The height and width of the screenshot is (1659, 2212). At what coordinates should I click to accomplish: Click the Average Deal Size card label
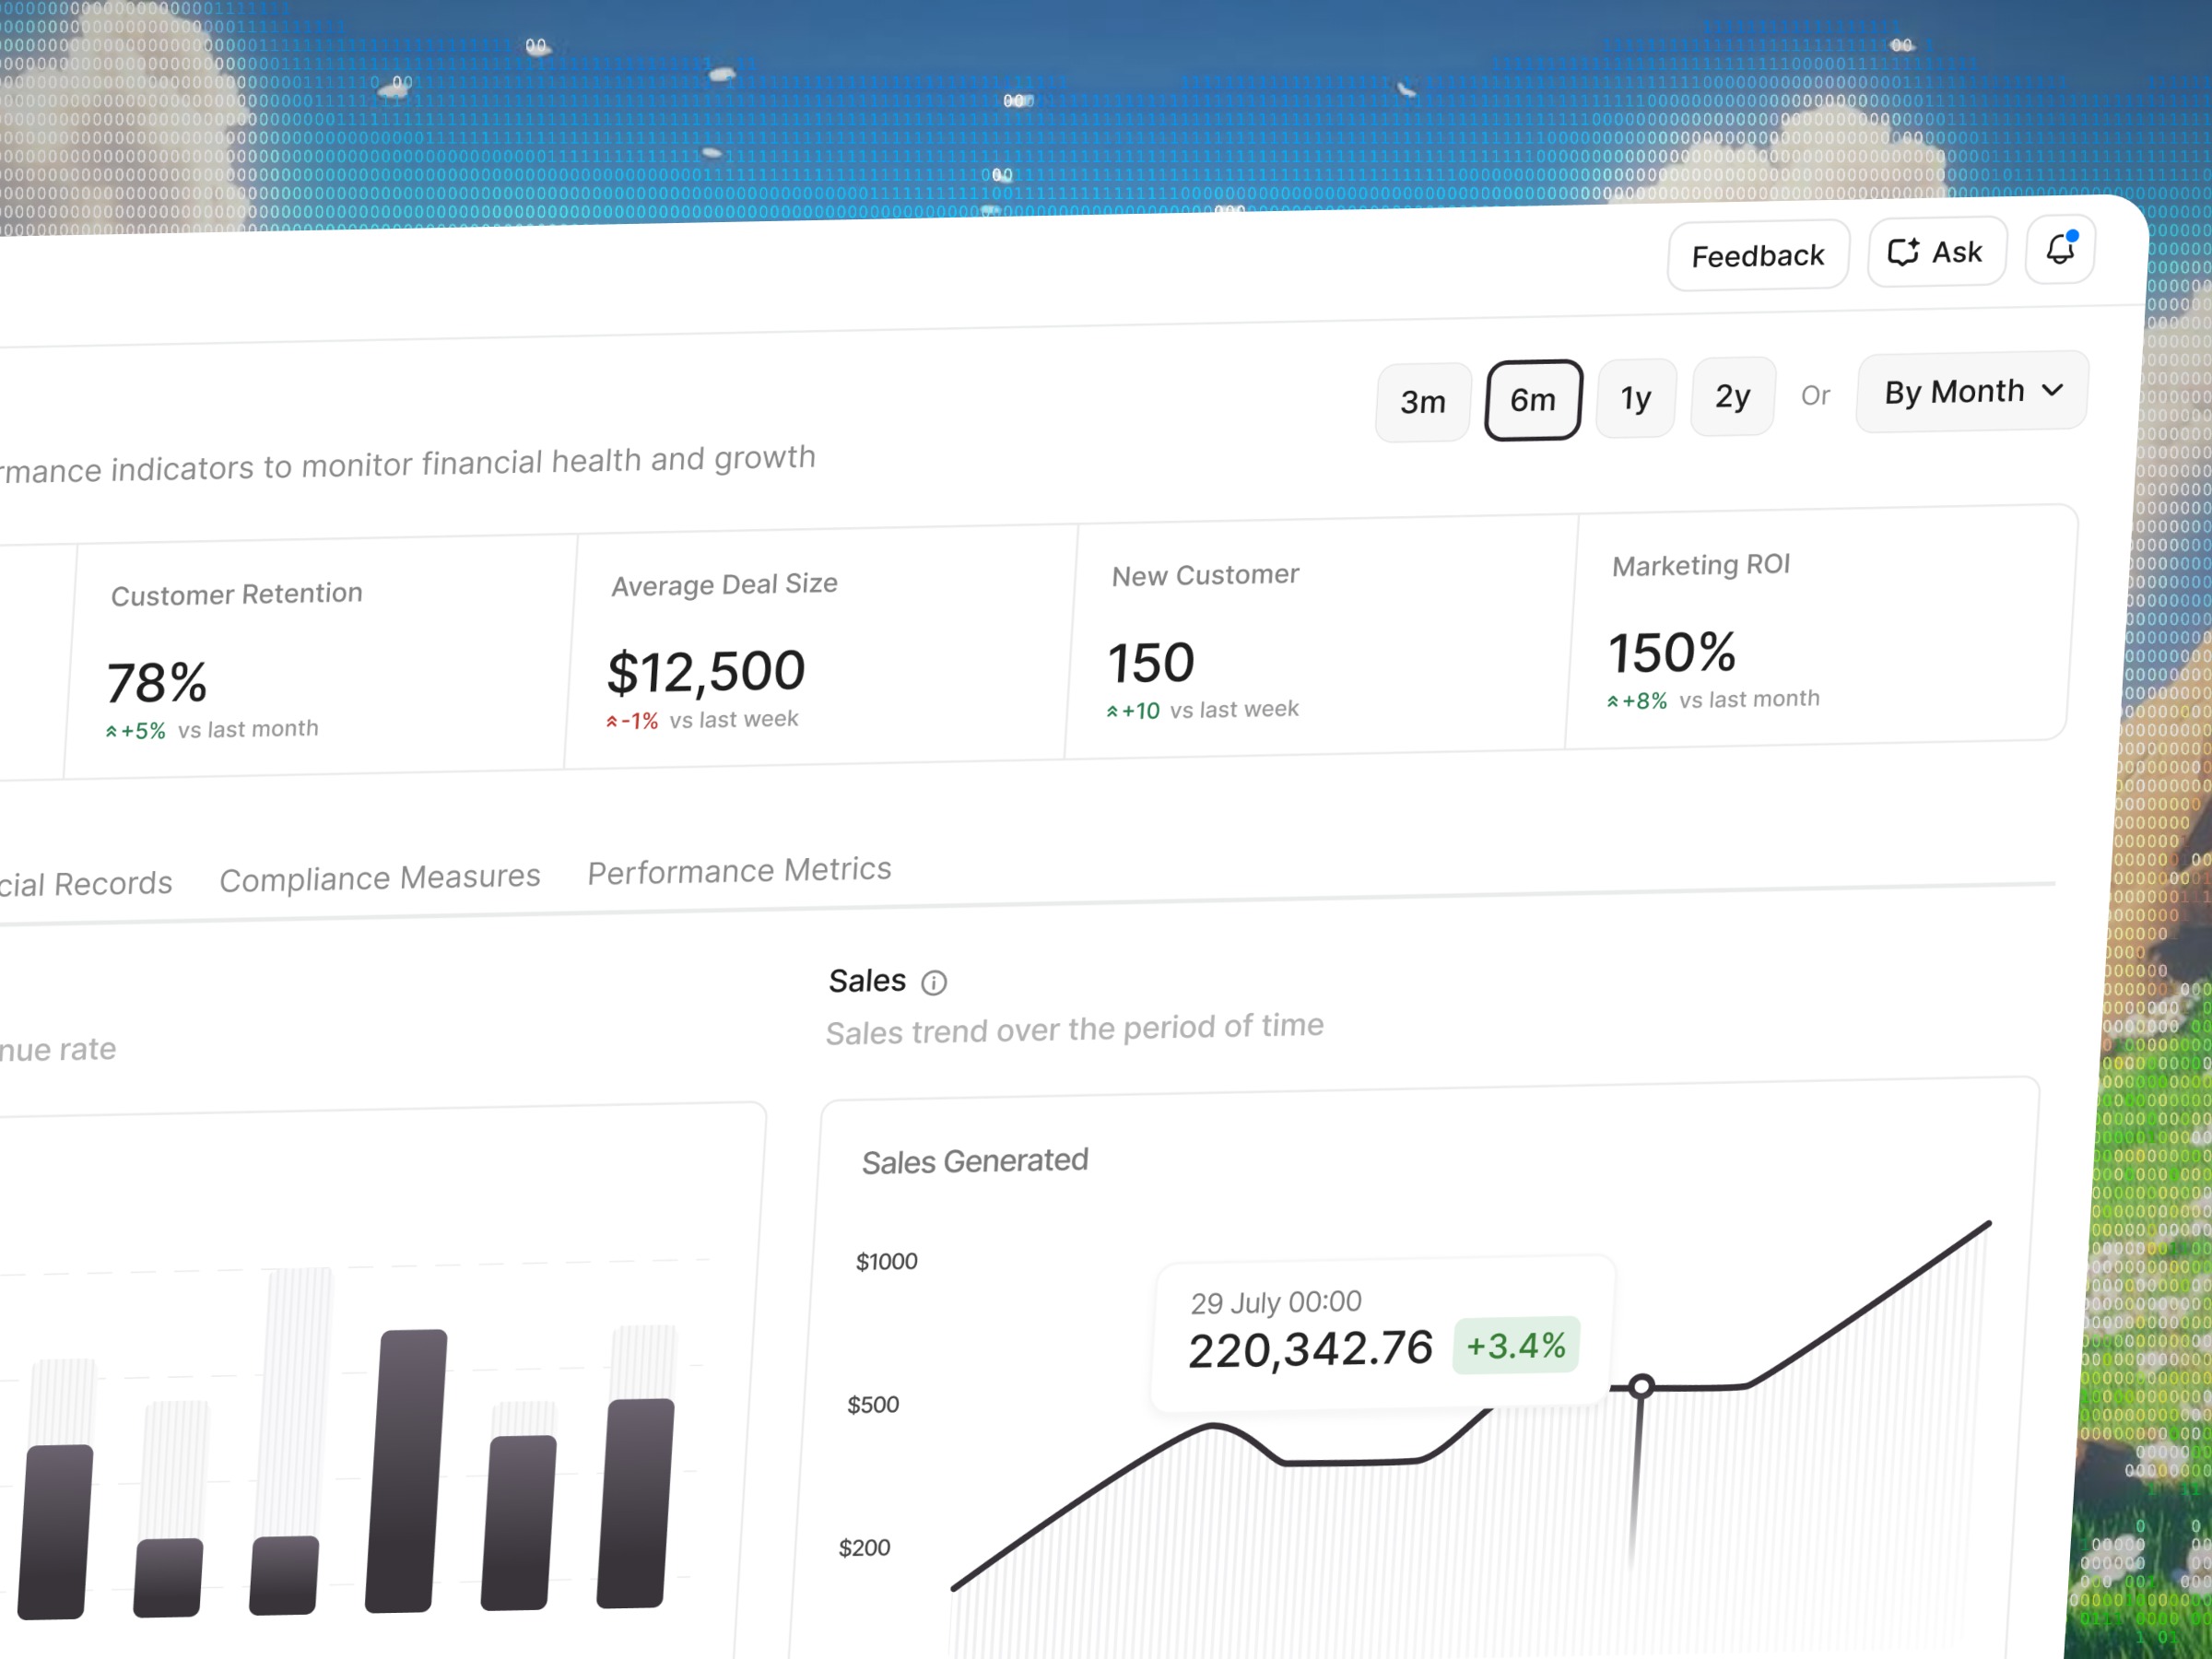[x=724, y=585]
